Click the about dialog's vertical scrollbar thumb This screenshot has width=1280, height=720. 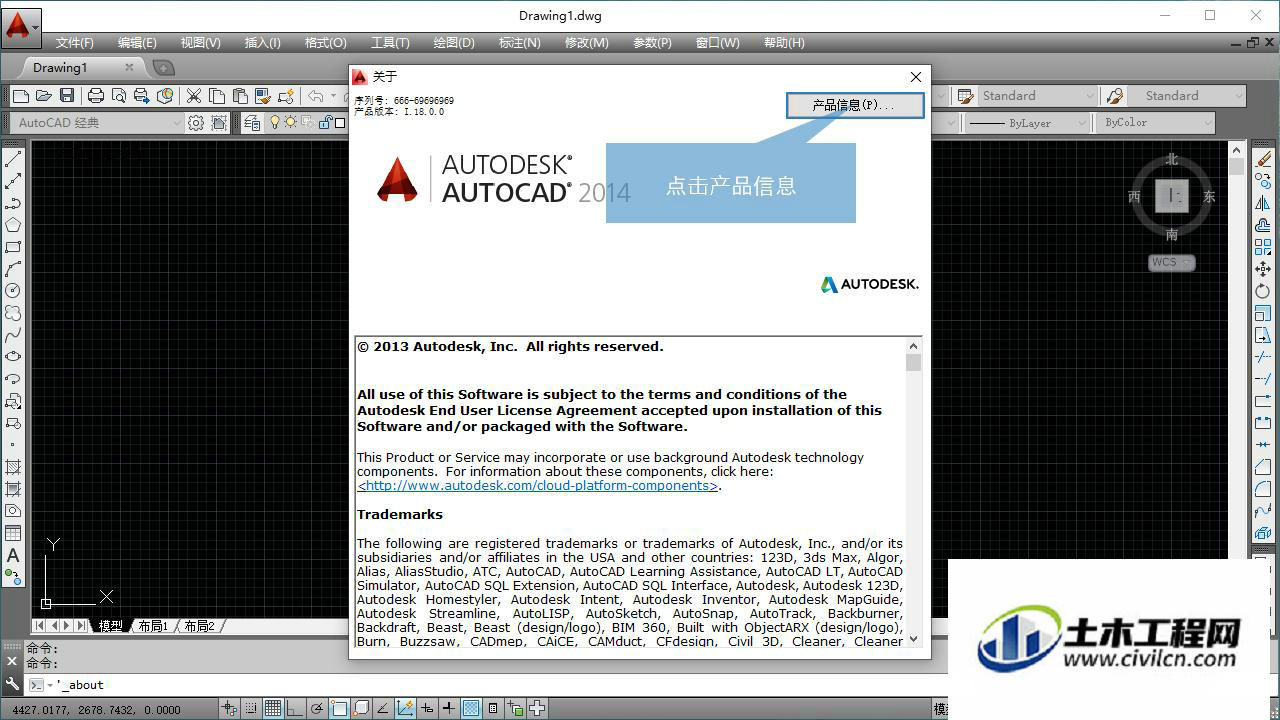click(x=913, y=362)
